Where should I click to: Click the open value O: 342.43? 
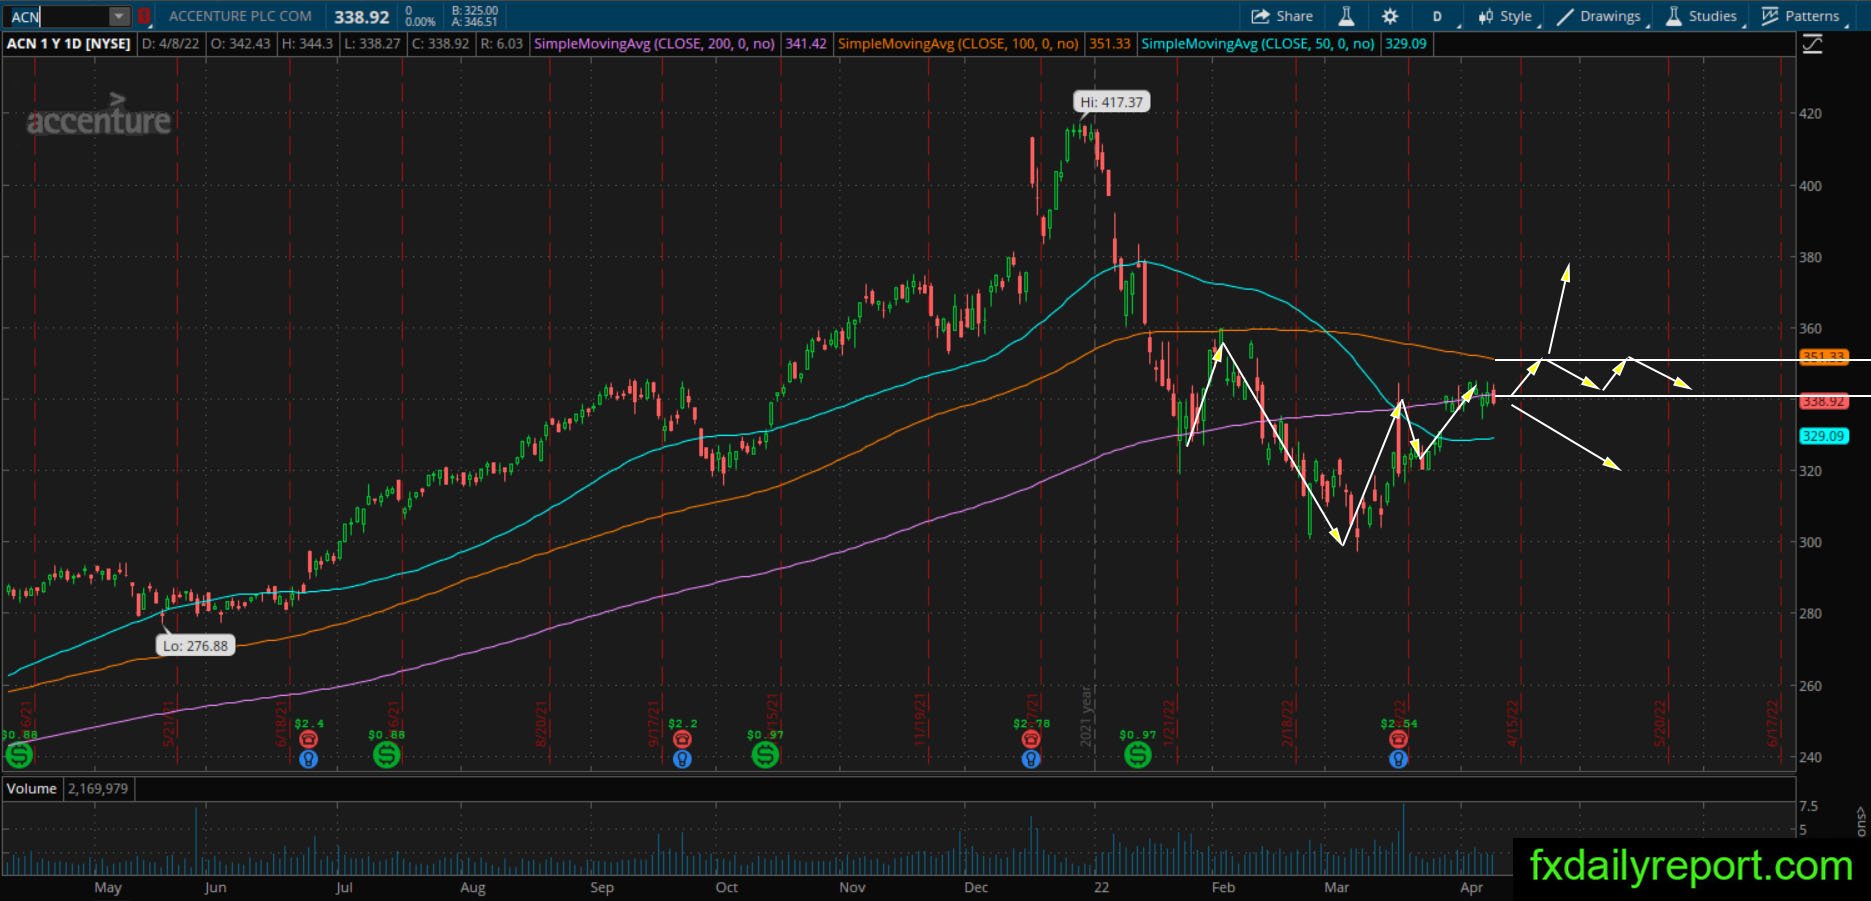(x=241, y=44)
